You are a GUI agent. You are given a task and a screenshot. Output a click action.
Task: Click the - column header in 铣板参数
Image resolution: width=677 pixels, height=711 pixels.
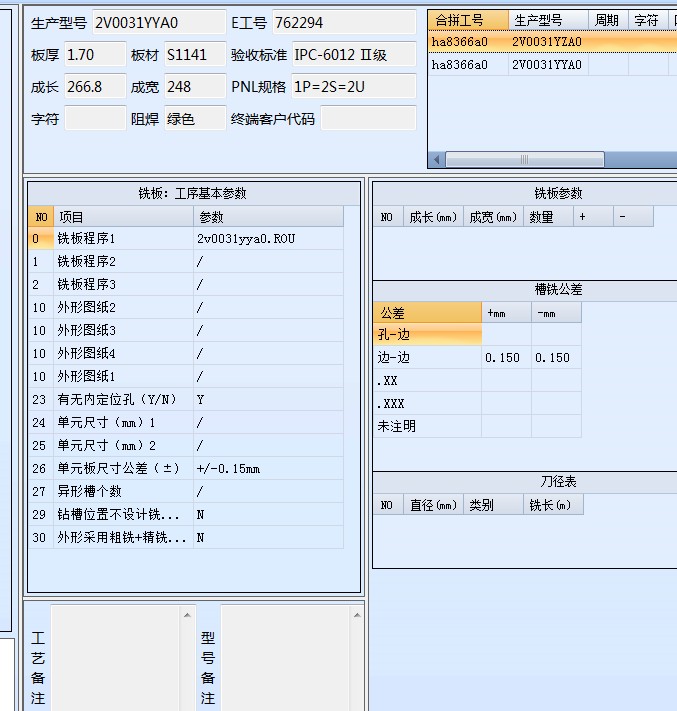click(x=633, y=217)
